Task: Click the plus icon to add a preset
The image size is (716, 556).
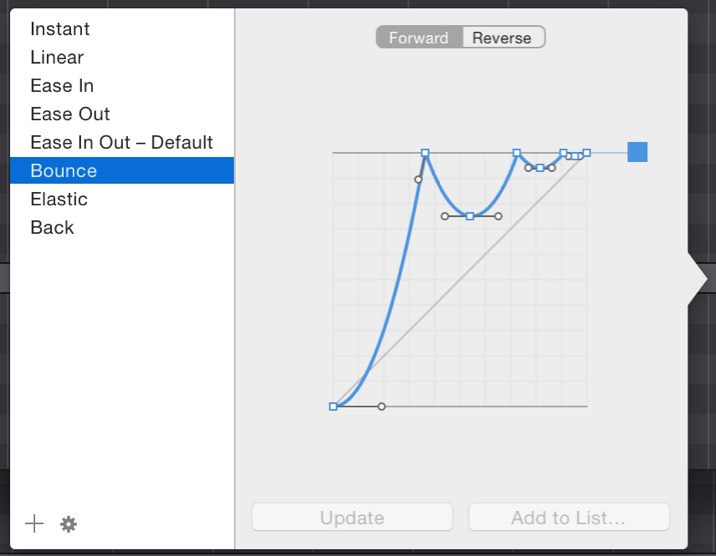Action: [x=35, y=524]
